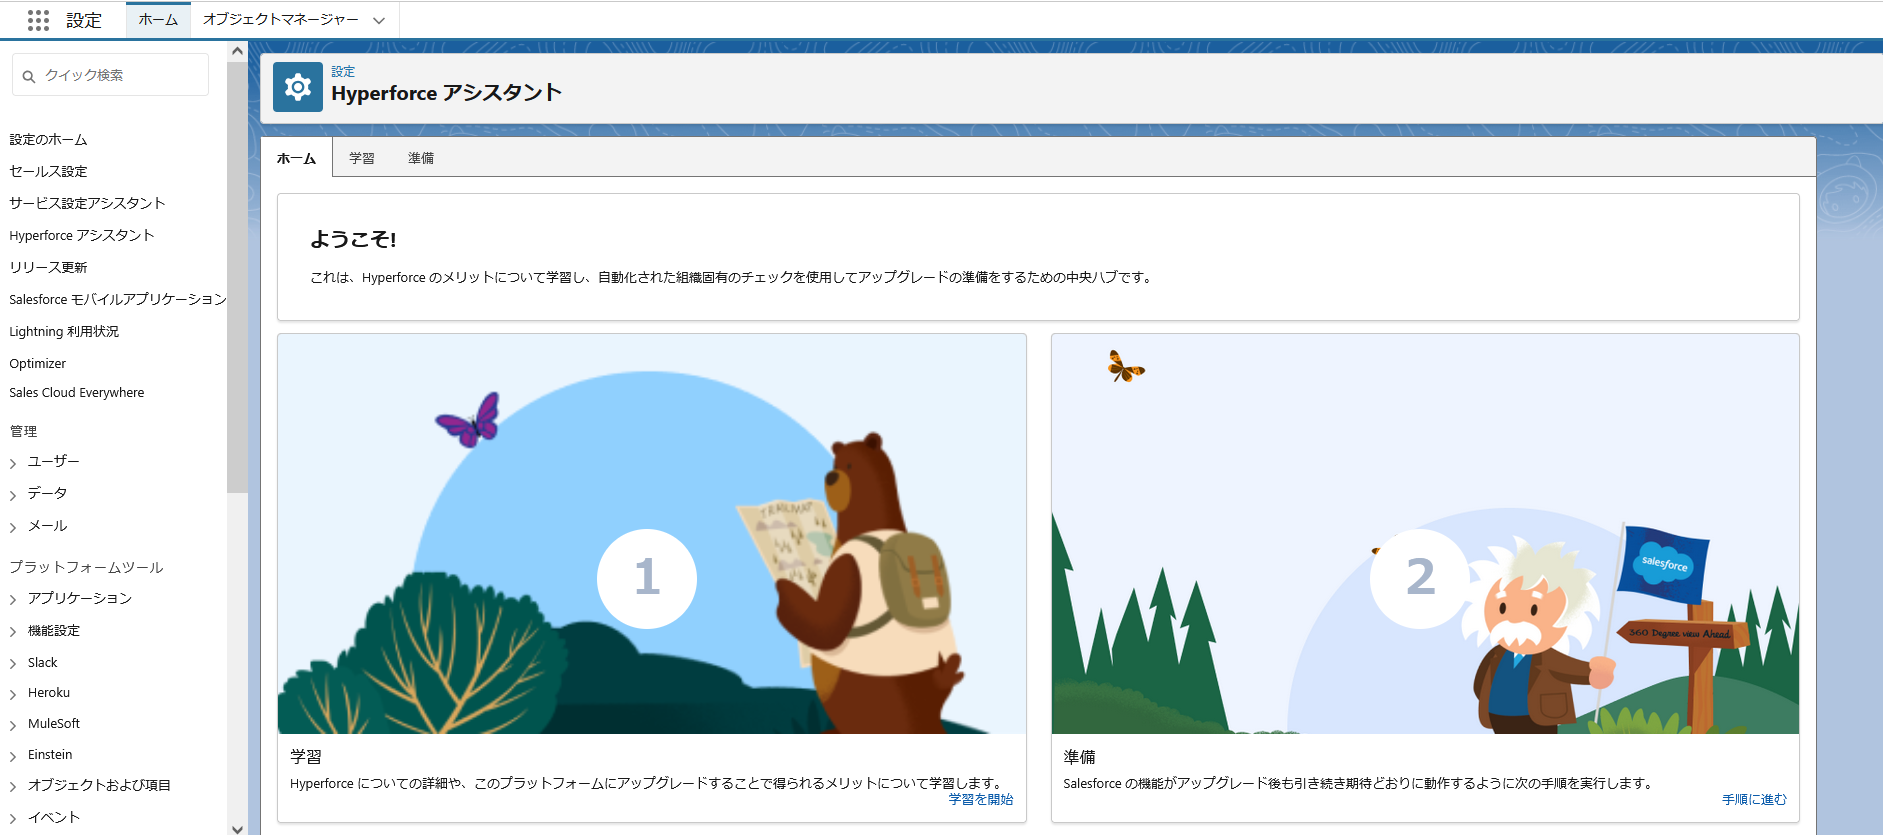Click the sidebar scroll down arrow
The width and height of the screenshot is (1883, 835).
point(237,828)
